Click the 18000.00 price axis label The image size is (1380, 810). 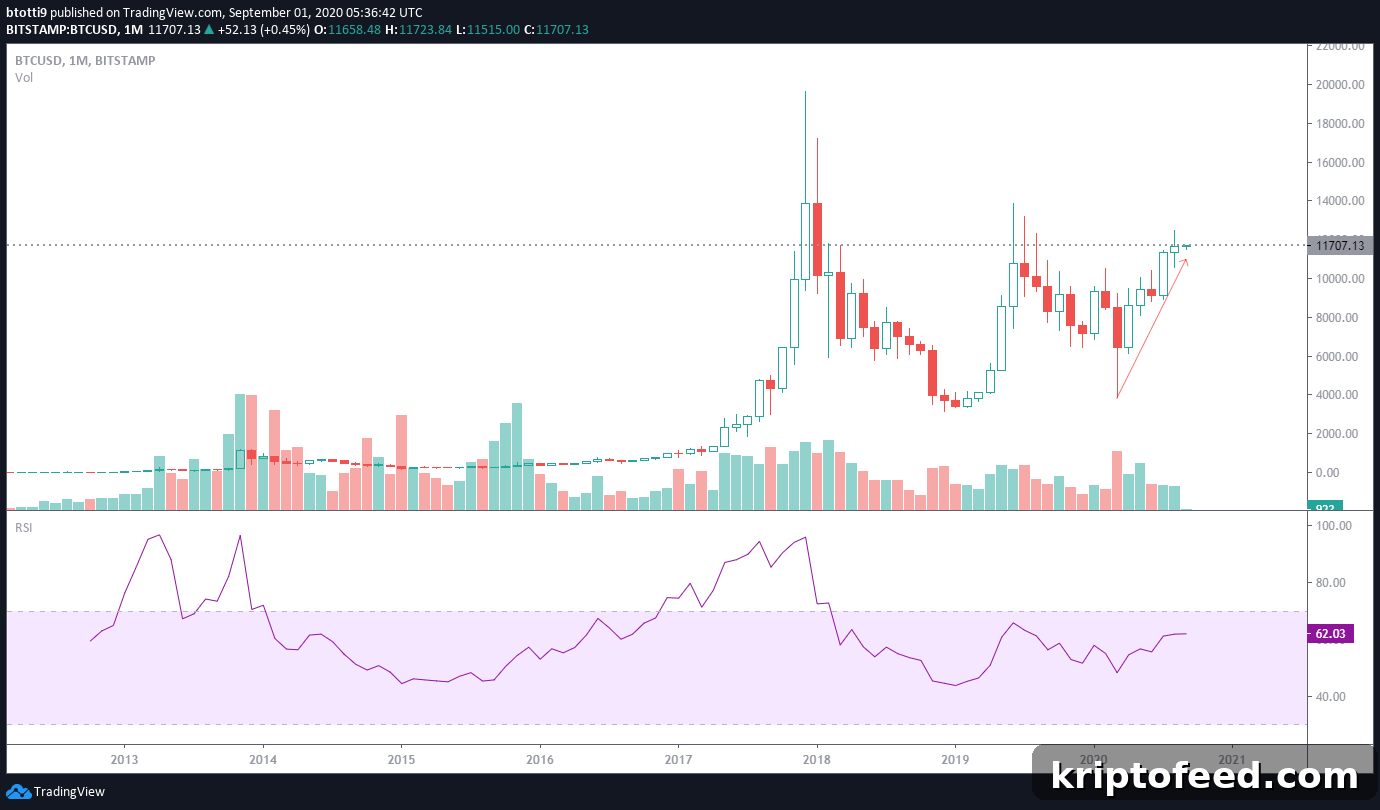(x=1340, y=124)
